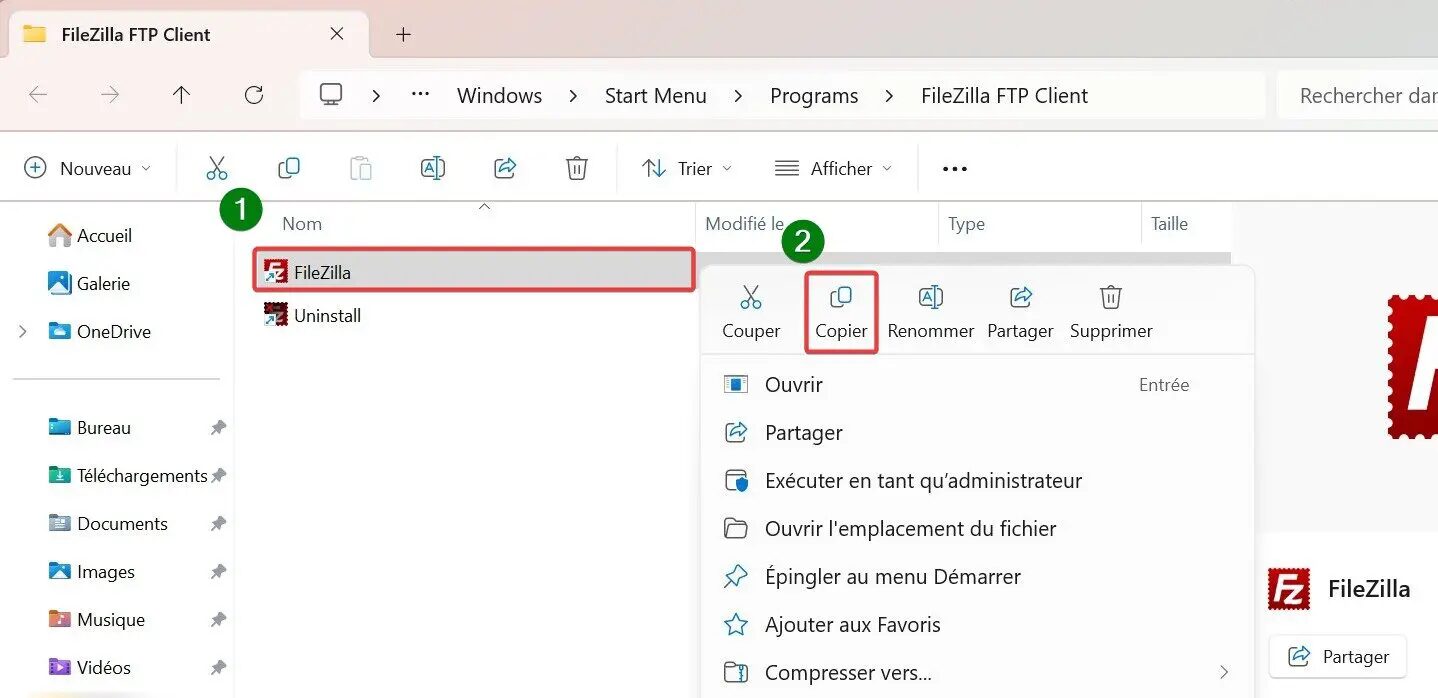
Task: Expand chevron after Windows breadcrumb
Action: coord(573,96)
